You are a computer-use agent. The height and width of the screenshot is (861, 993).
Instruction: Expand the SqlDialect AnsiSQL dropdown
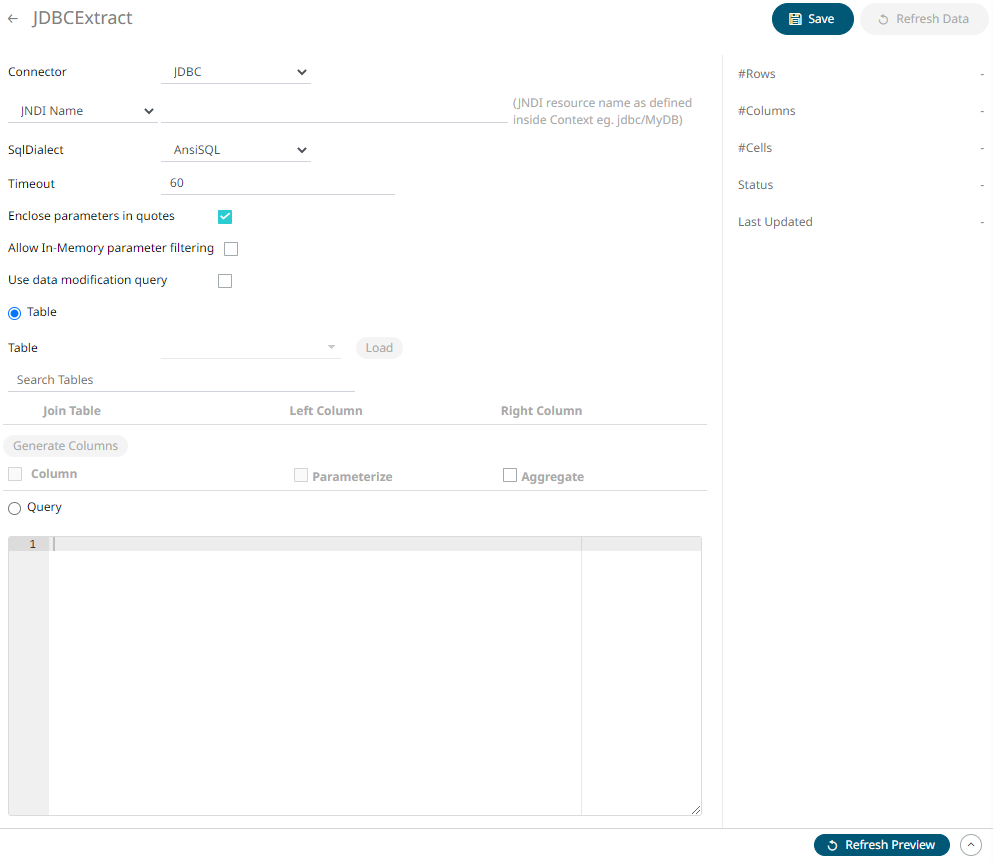pyautogui.click(x=236, y=150)
